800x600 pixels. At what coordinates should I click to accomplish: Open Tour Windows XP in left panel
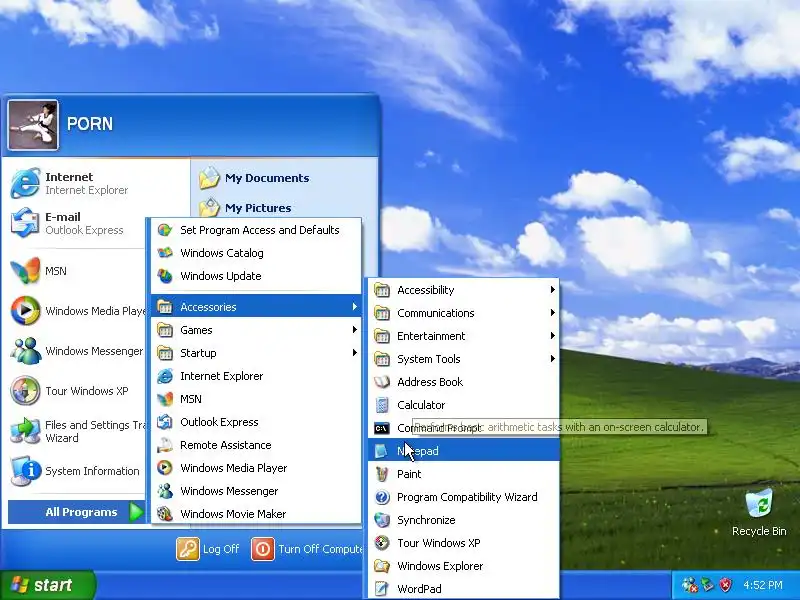[77, 391]
